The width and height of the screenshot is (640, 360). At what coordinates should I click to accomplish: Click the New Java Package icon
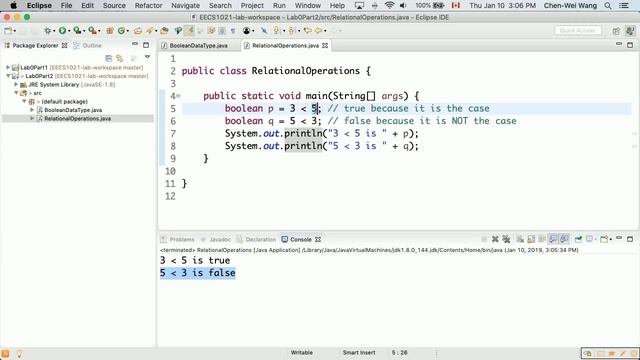(110, 31)
